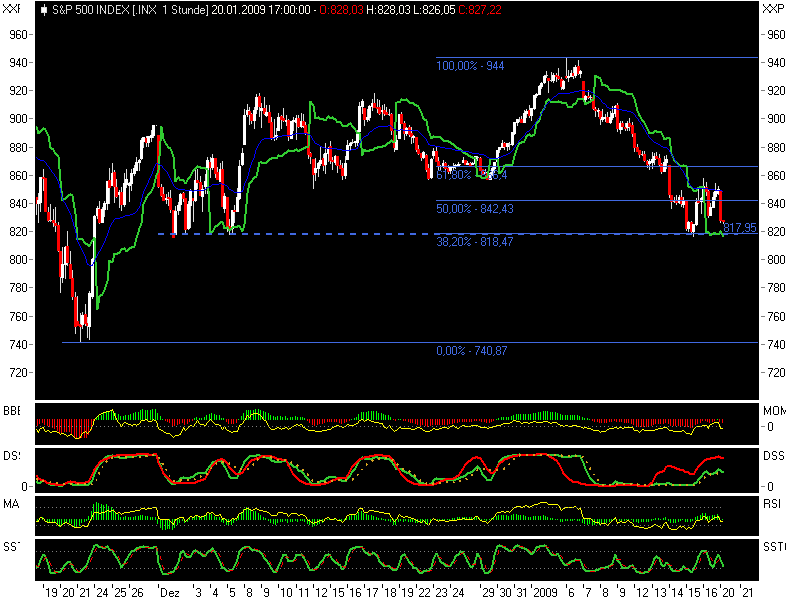Select the XXF button at top left

coord(13,9)
